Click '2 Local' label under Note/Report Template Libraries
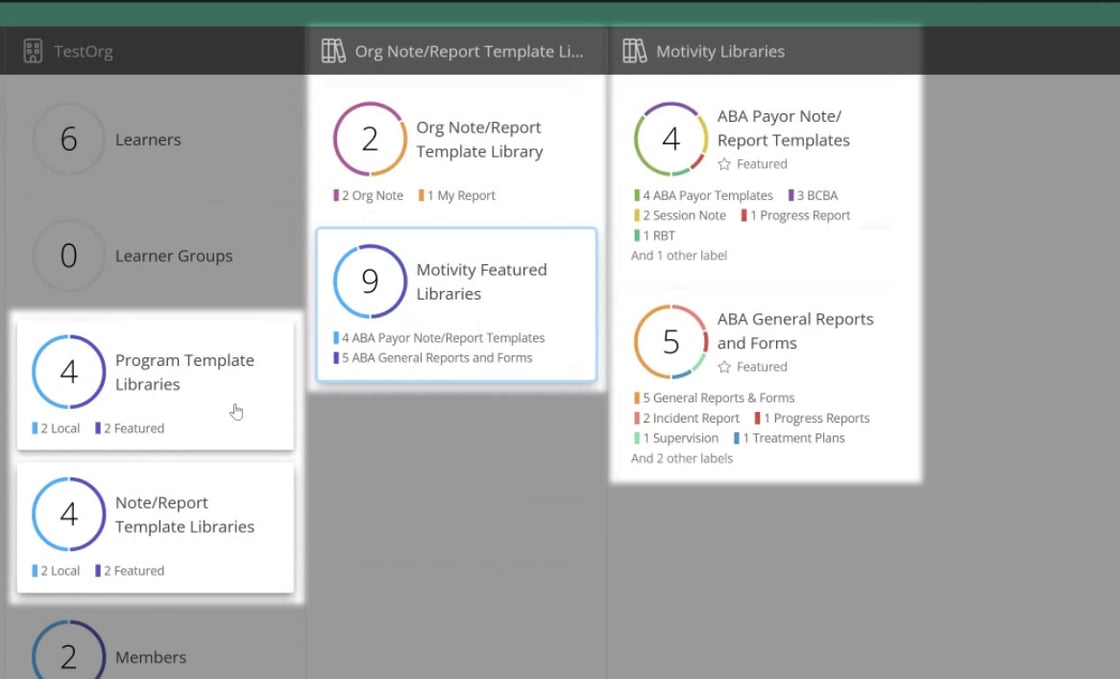The height and width of the screenshot is (679, 1120). point(56,571)
